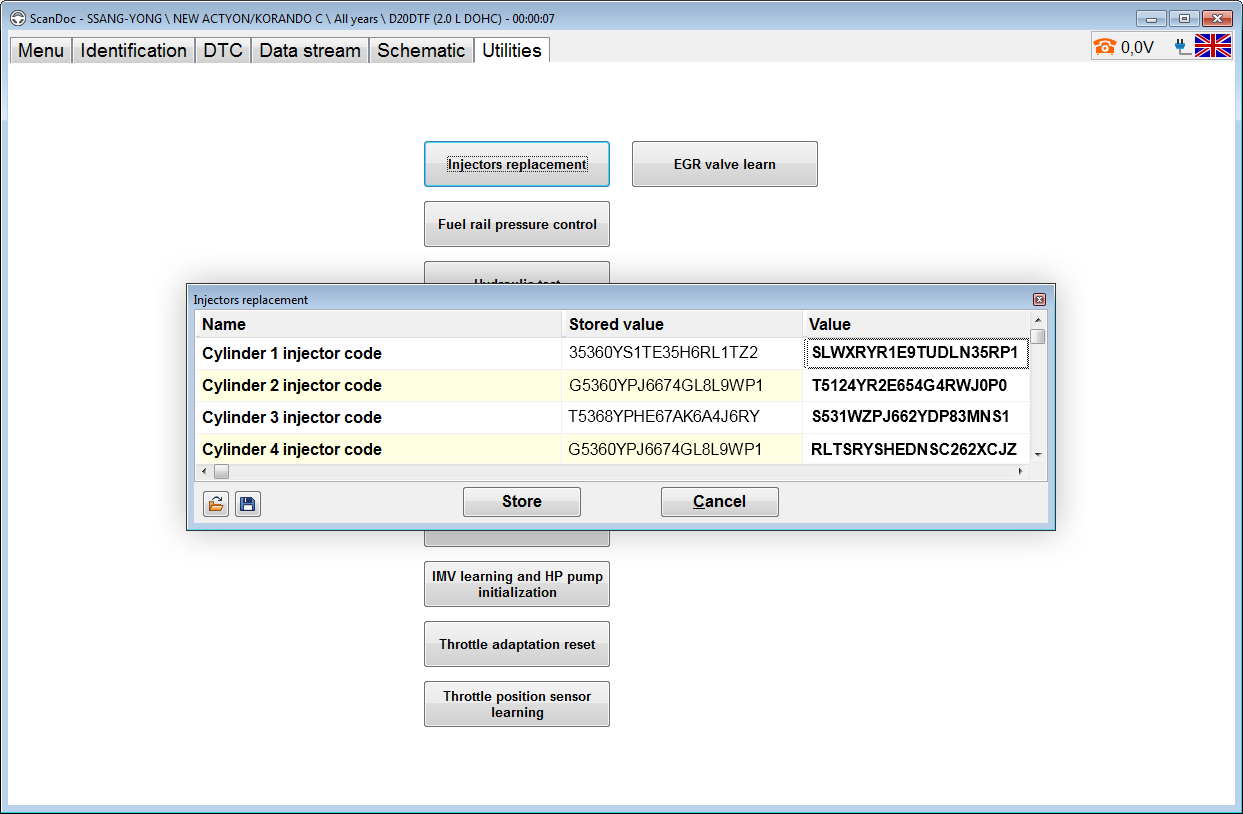The height and width of the screenshot is (814, 1243).
Task: Click the blue plug connection icon
Action: tap(1182, 46)
